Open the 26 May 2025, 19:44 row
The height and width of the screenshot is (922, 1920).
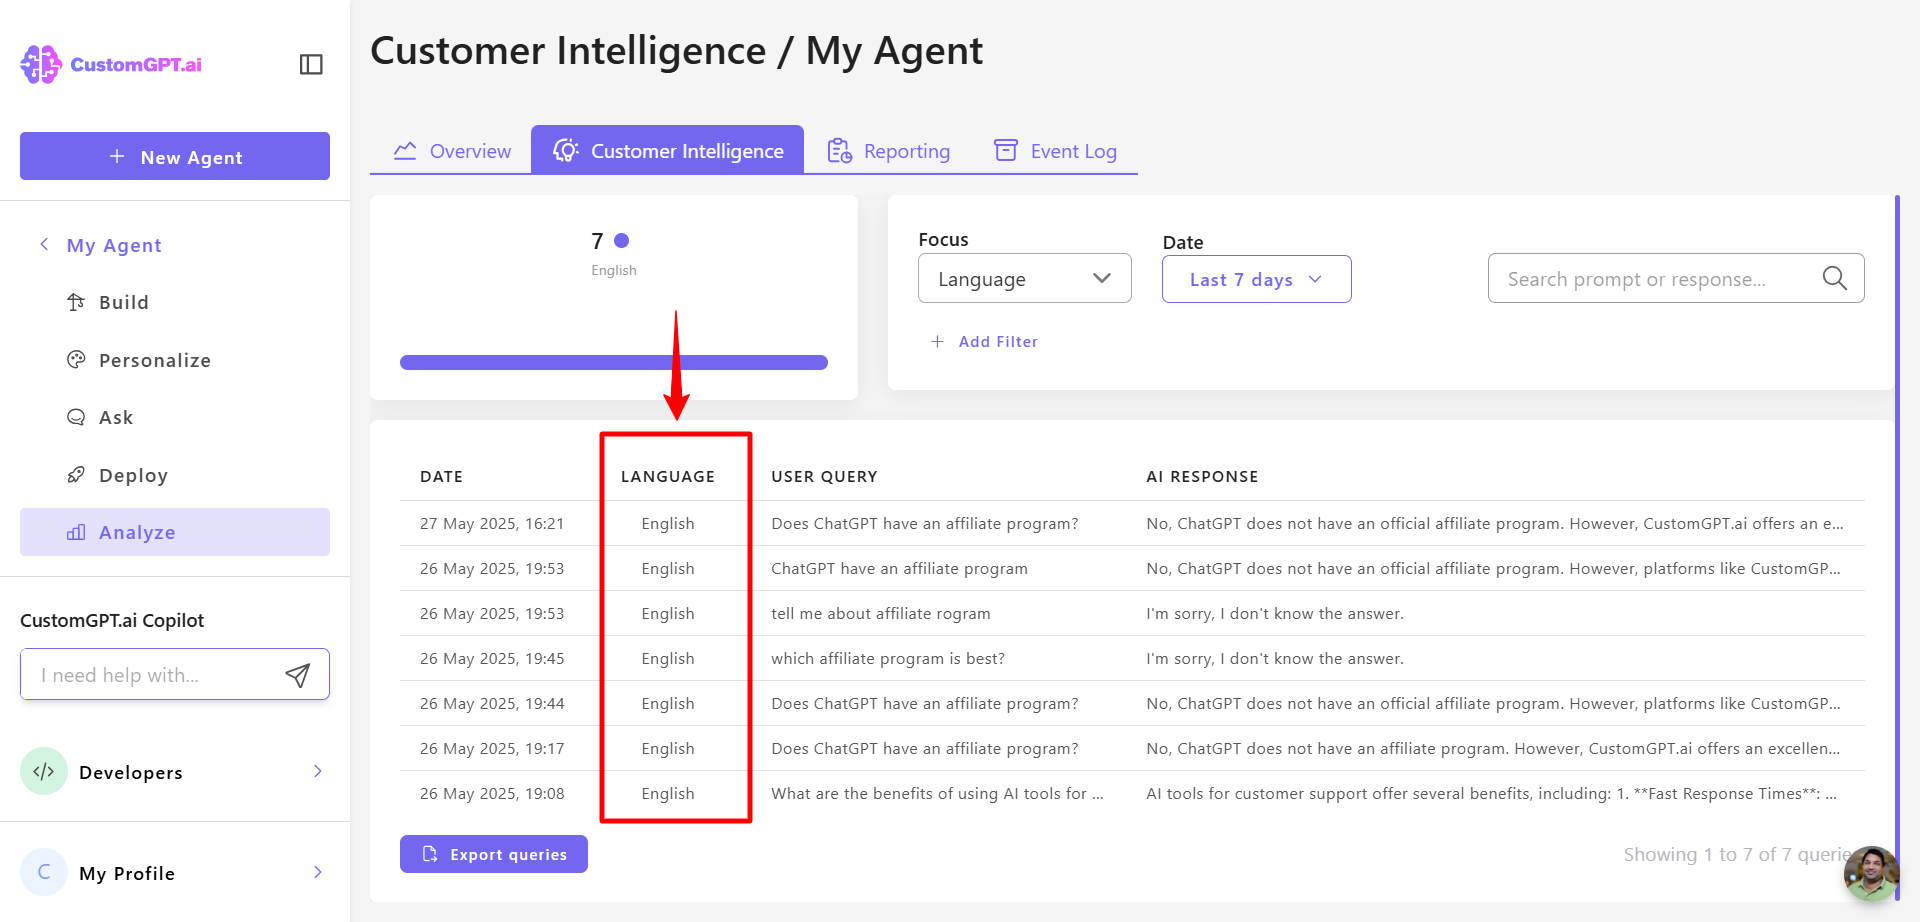1132,703
